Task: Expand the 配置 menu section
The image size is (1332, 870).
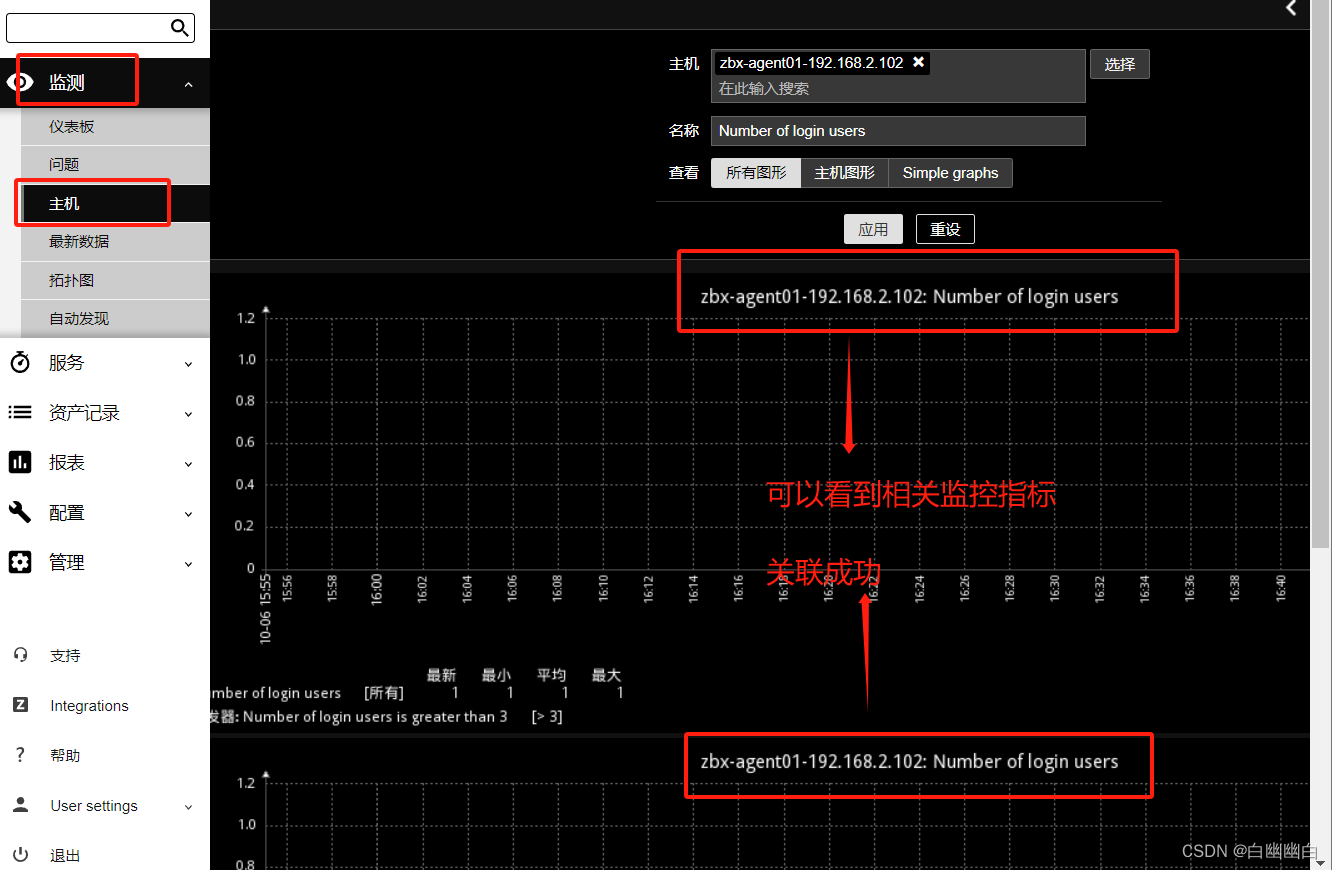Action: tap(188, 514)
